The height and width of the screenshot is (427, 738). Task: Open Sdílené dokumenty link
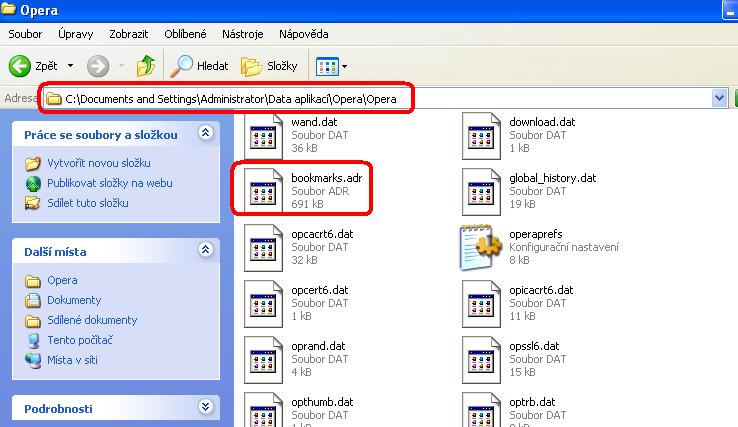point(92,320)
